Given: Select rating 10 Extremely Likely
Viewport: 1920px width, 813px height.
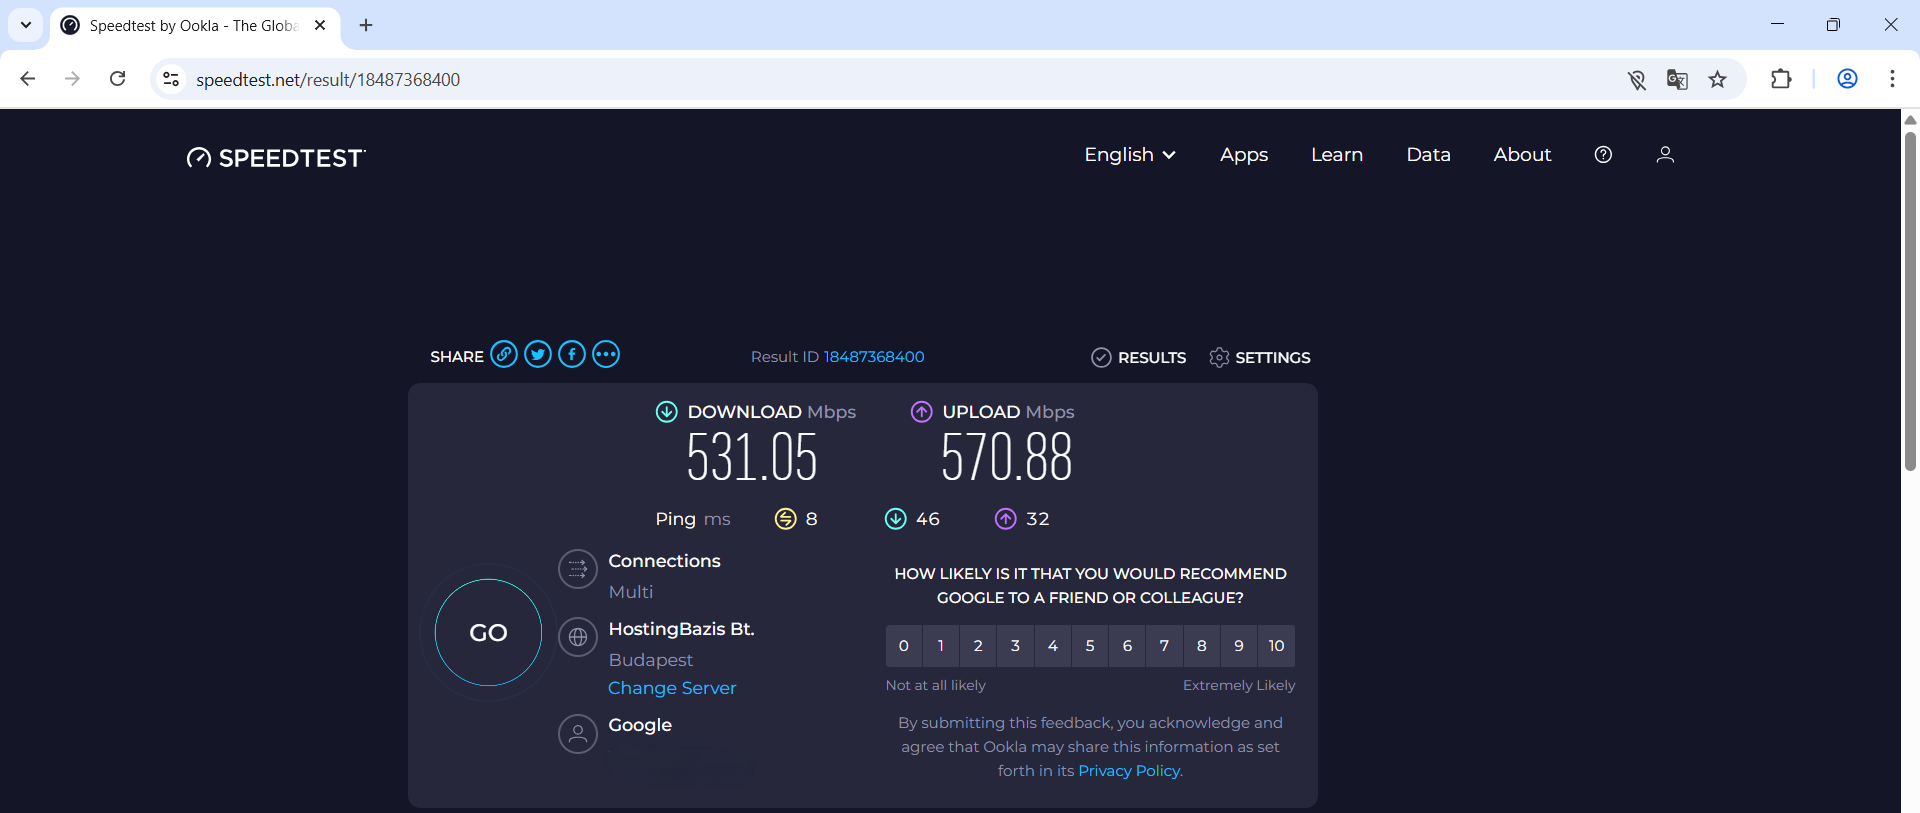Looking at the screenshot, I should tap(1276, 646).
